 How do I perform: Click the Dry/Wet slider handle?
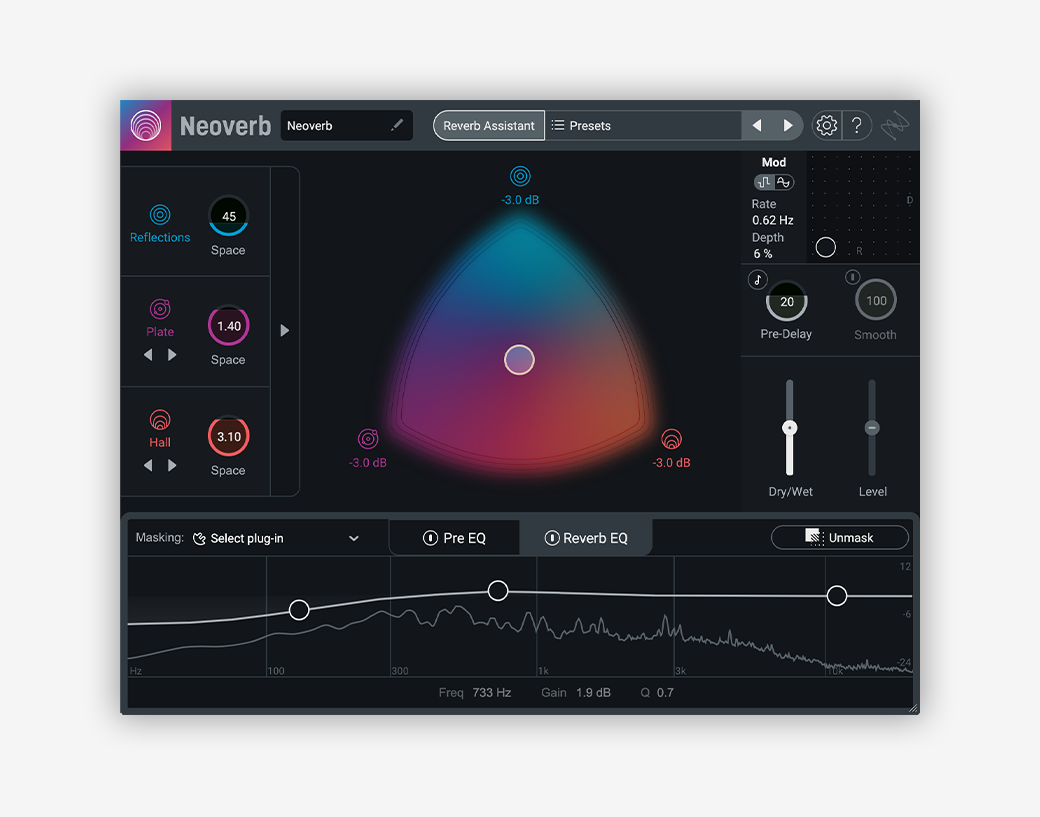coord(789,428)
